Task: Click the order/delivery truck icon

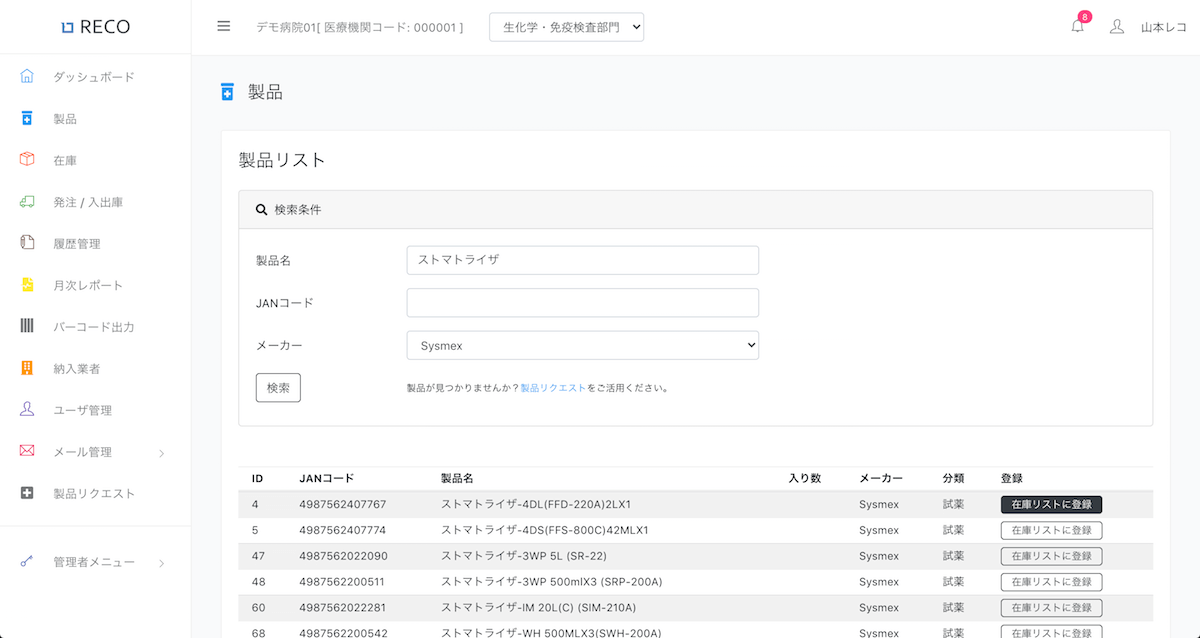Action: click(27, 202)
